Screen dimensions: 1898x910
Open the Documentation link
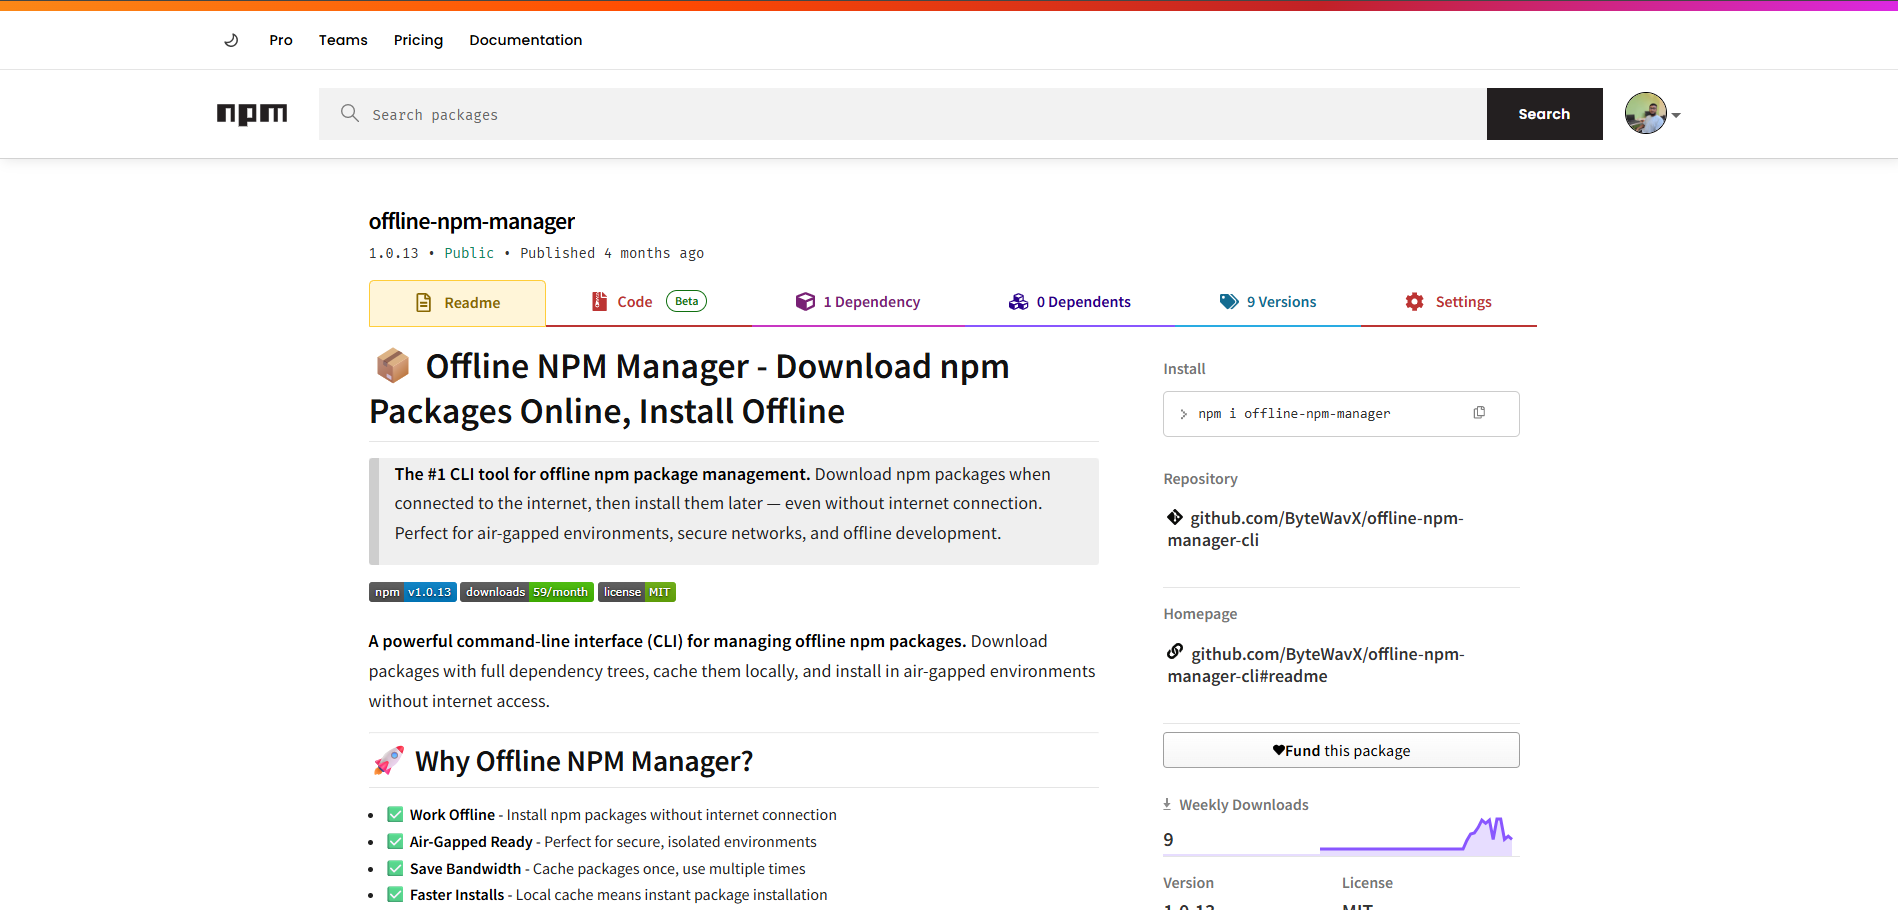pos(526,40)
